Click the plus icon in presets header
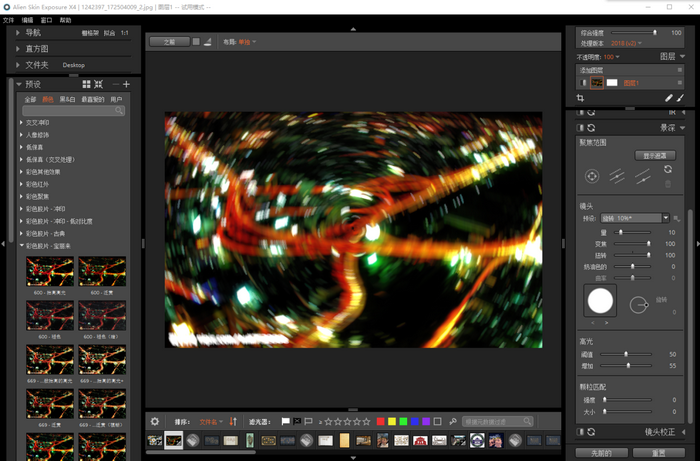700x461 pixels. coord(127,85)
